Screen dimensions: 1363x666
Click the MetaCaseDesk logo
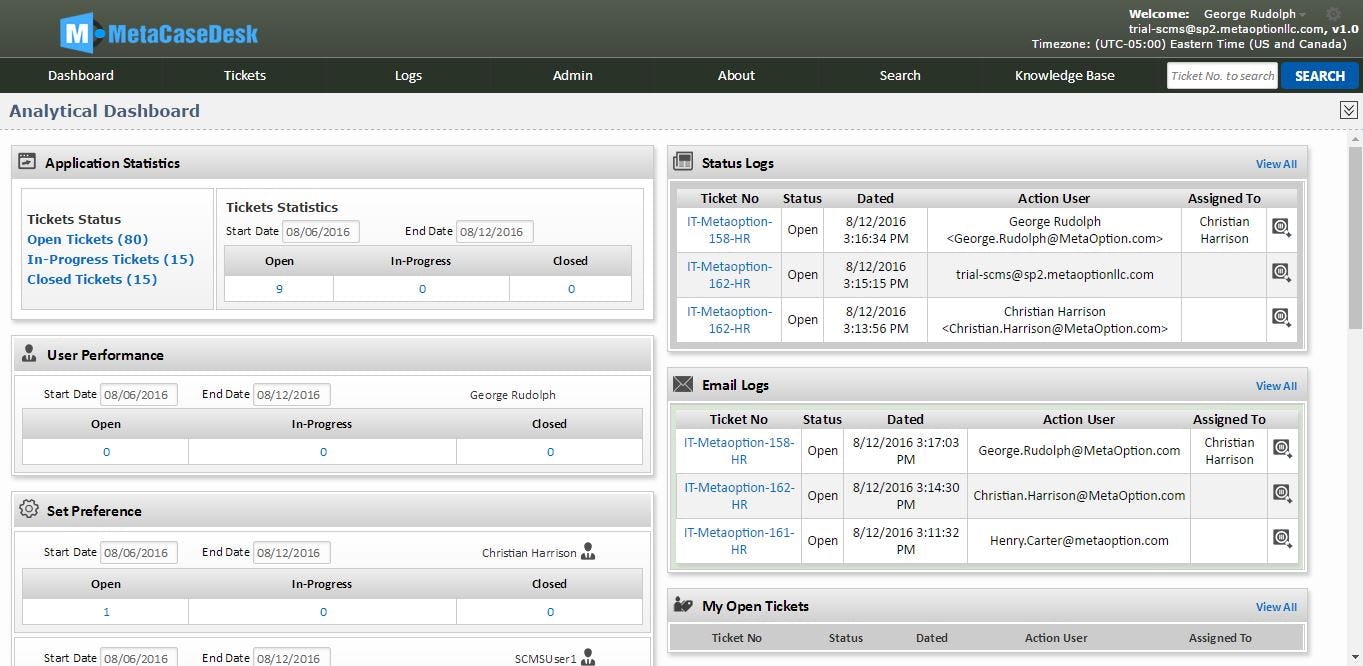(155, 32)
